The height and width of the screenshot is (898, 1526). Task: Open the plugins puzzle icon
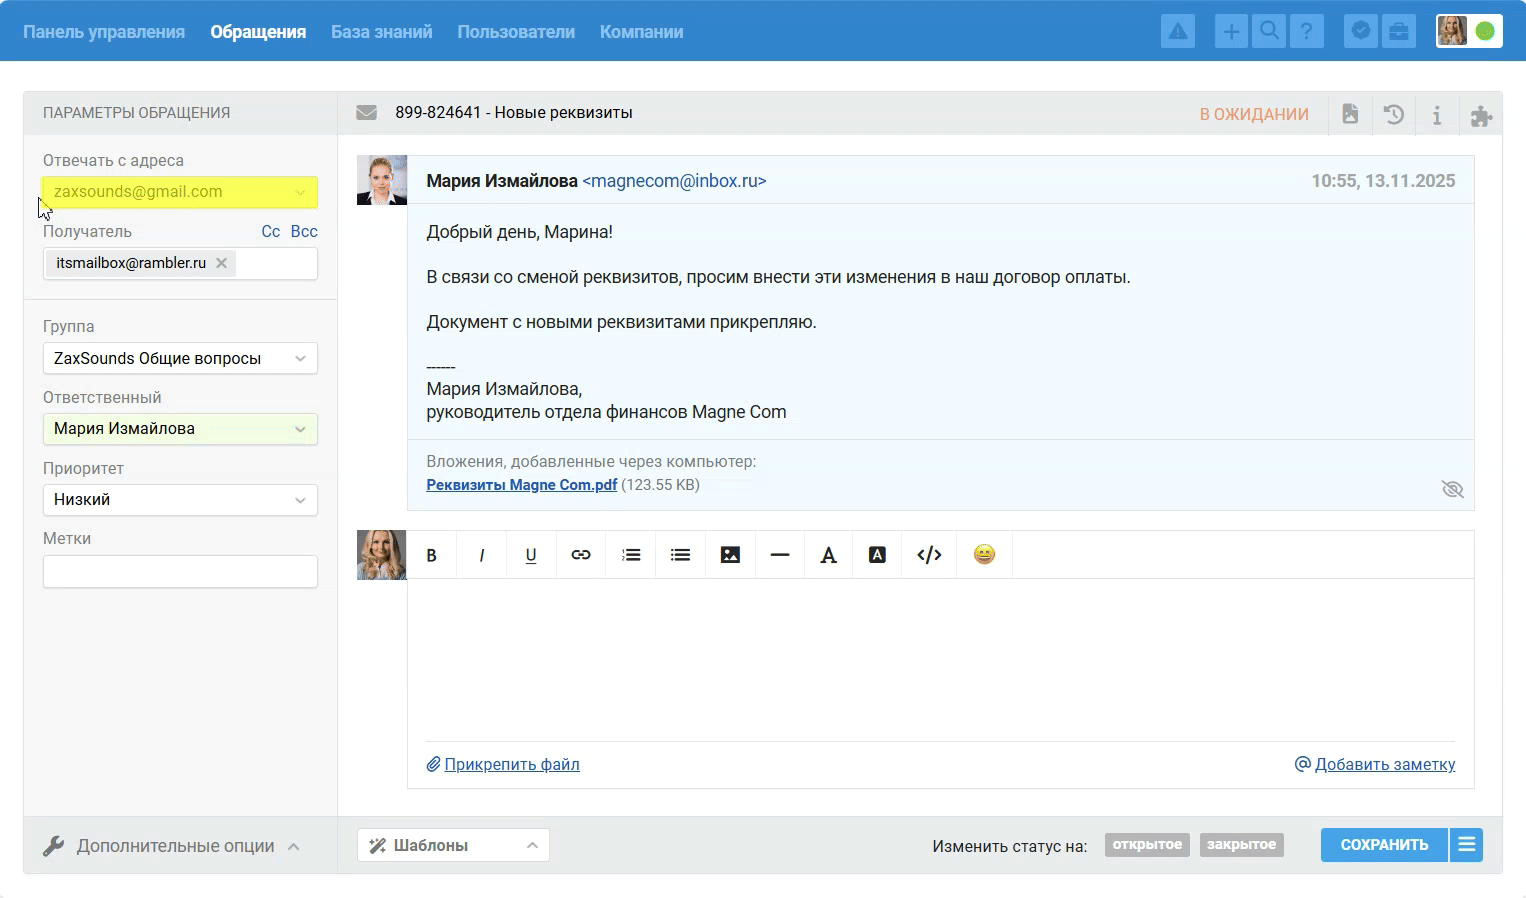[x=1481, y=116]
